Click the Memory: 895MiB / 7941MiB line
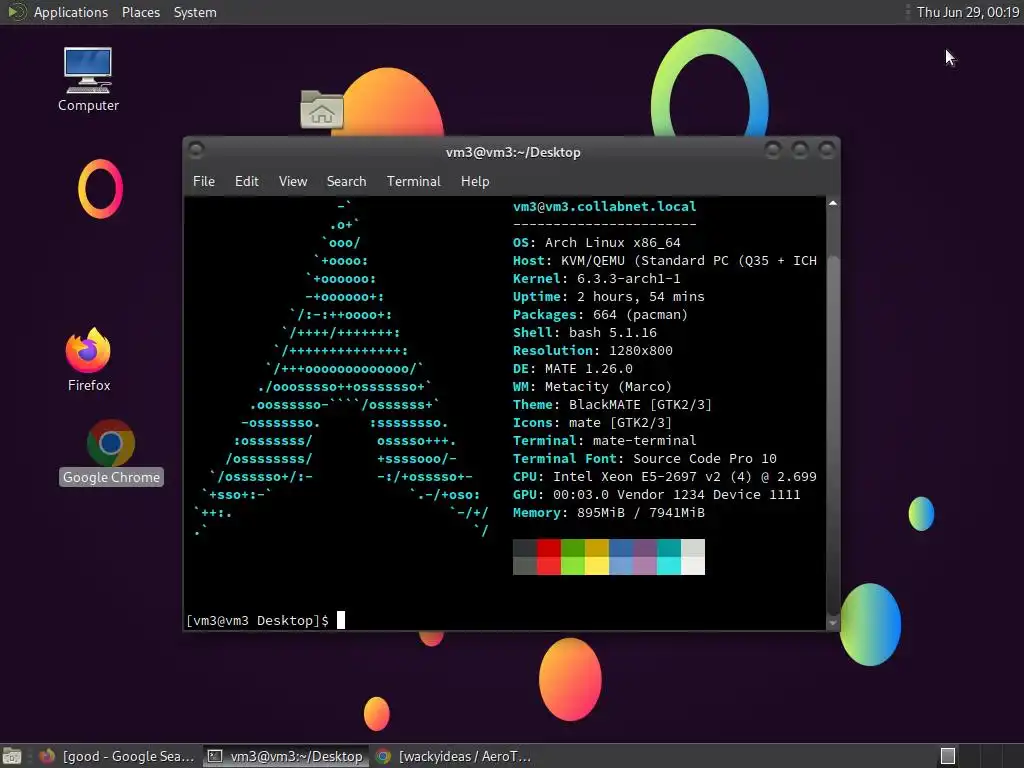The height and width of the screenshot is (768, 1024). [x=609, y=513]
